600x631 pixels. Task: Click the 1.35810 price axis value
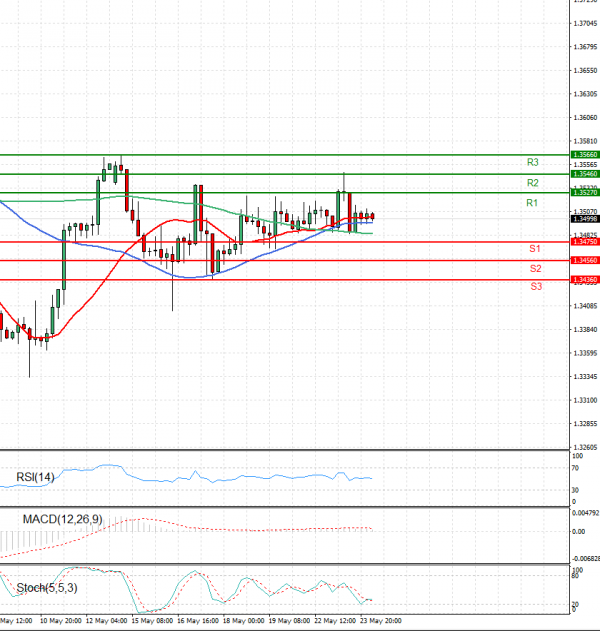(585, 141)
